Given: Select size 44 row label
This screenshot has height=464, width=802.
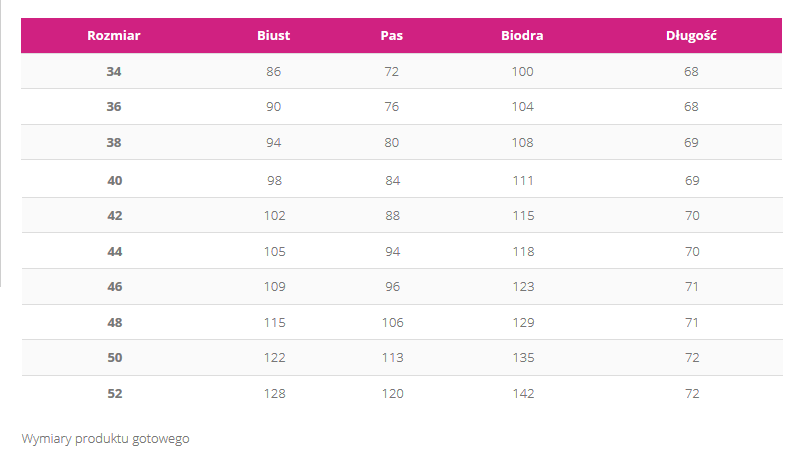Looking at the screenshot, I should (114, 251).
